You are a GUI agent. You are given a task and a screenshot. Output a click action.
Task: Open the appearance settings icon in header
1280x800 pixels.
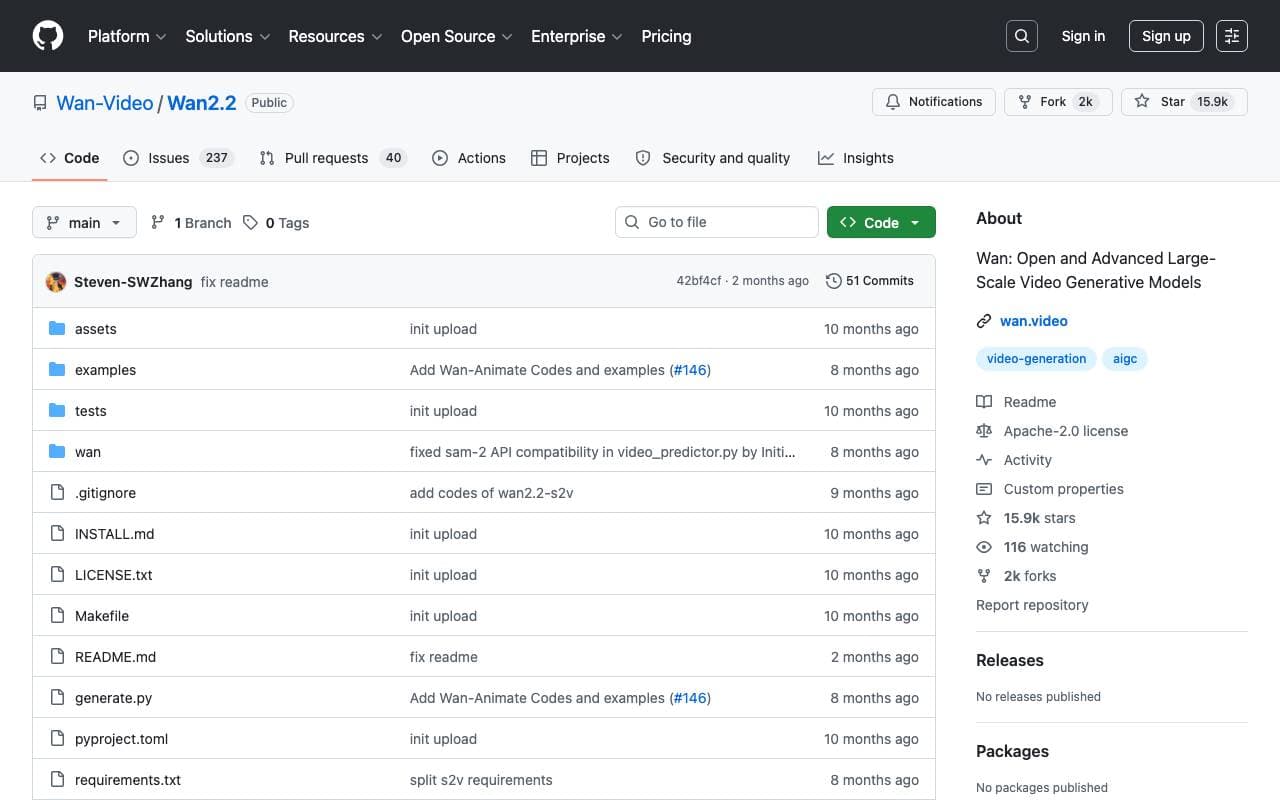pos(1232,36)
